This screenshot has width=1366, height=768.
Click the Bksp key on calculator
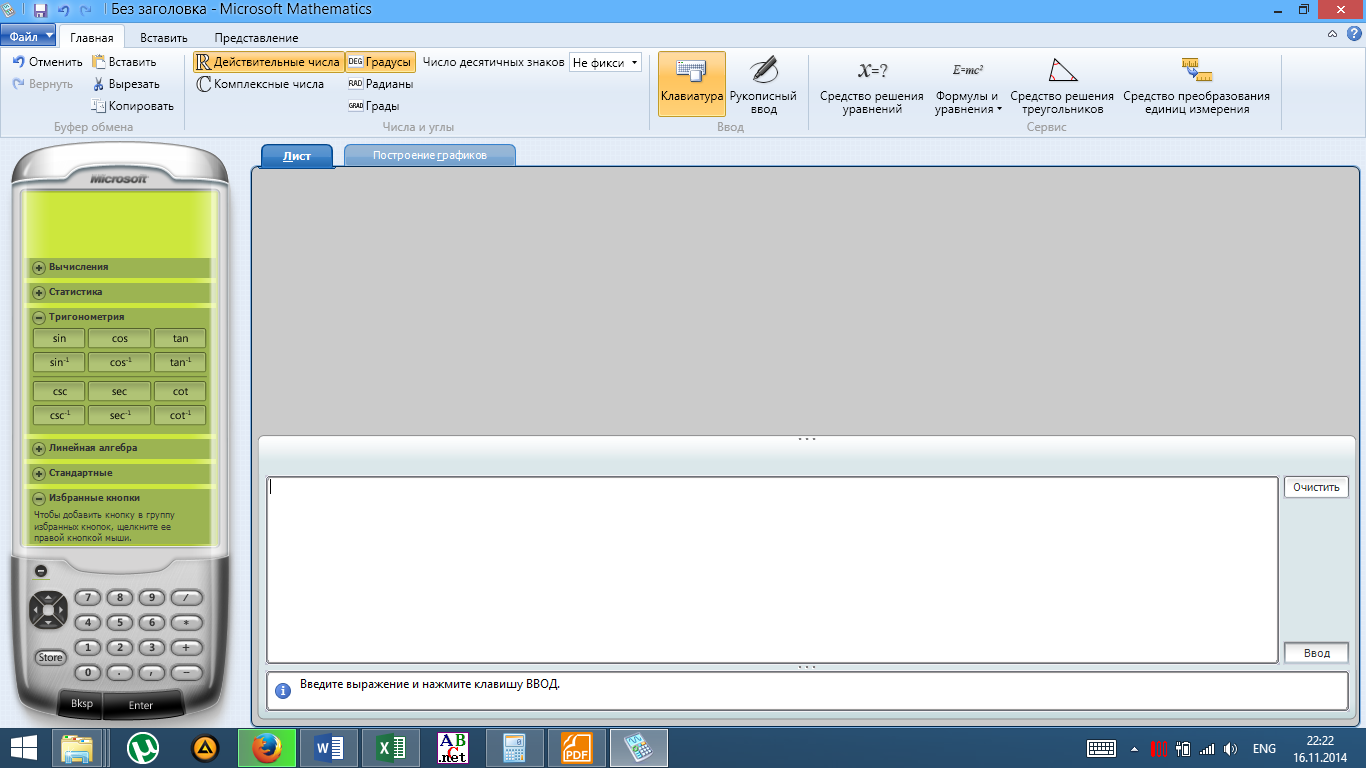click(81, 704)
